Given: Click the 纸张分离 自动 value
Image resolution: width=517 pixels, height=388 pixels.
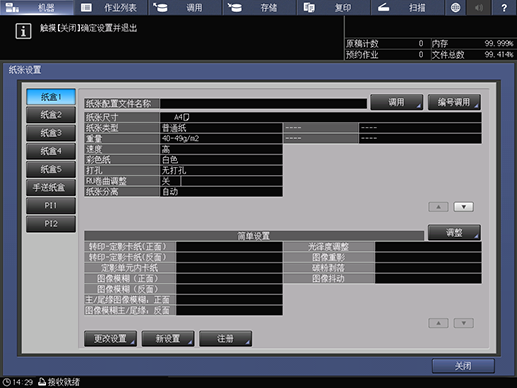Looking at the screenshot, I should pyautogui.click(x=221, y=192).
